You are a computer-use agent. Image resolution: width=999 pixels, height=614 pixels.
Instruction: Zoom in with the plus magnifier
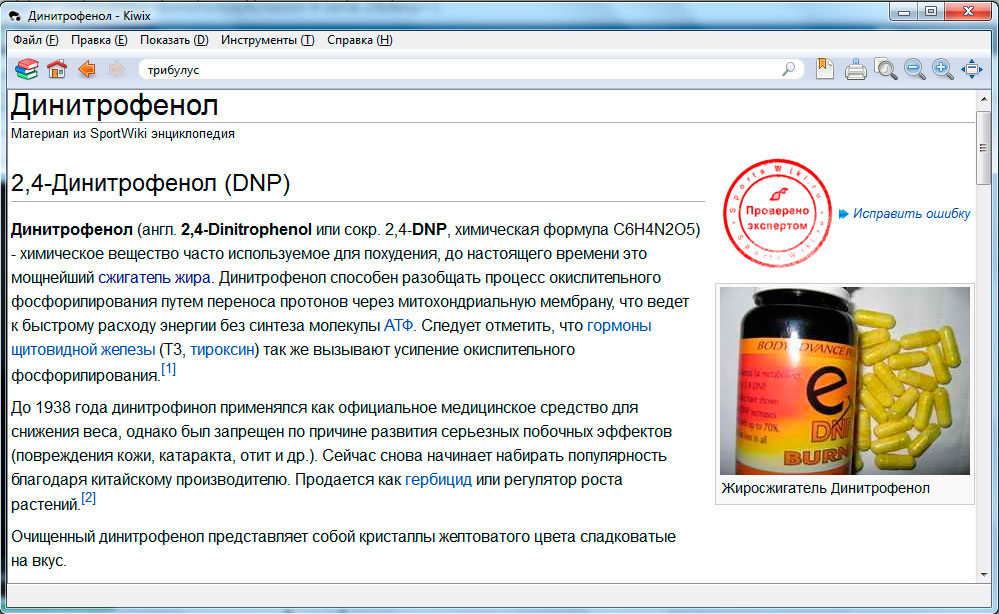coord(942,69)
